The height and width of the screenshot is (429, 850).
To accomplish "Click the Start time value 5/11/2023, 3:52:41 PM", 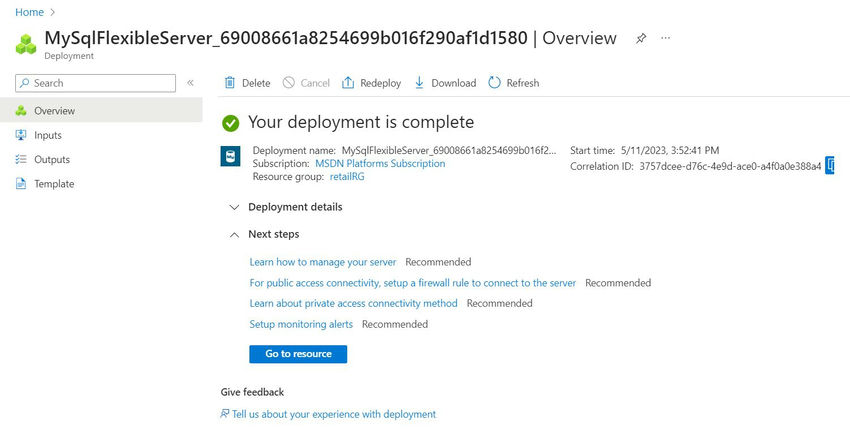I will tap(670, 150).
